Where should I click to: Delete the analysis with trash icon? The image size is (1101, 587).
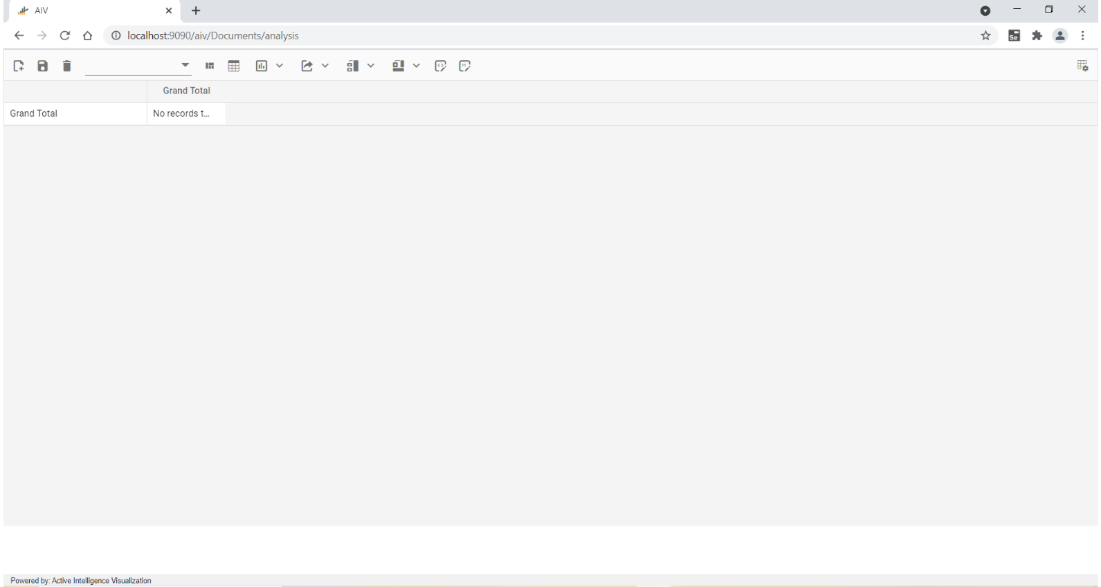(x=67, y=66)
